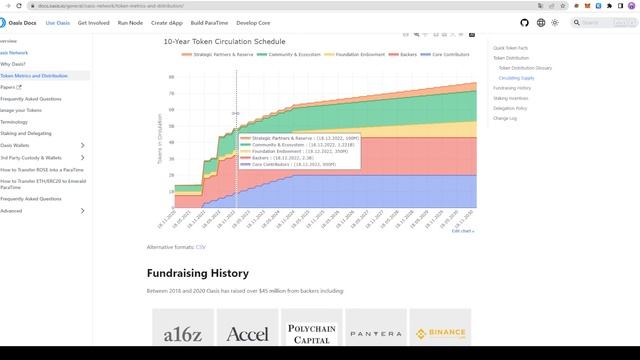Image resolution: width=640 pixels, height=360 pixels.
Task: Toggle Core Contributors legend series
Action: click(445, 54)
